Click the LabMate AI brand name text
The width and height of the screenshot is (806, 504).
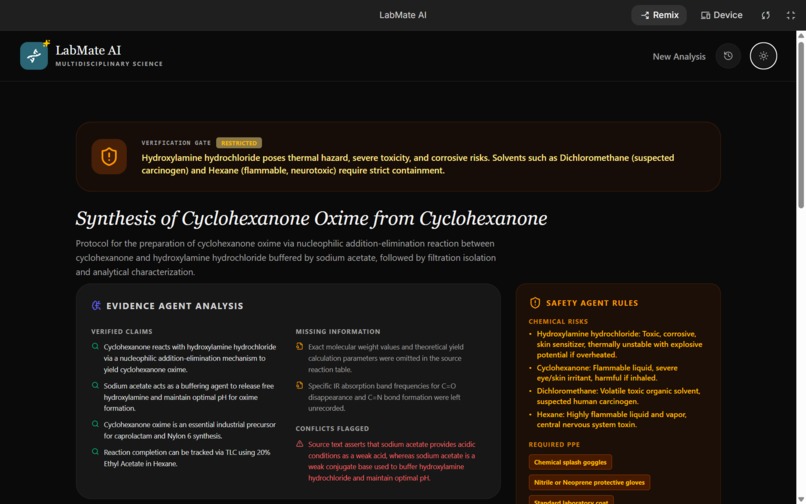(x=88, y=50)
